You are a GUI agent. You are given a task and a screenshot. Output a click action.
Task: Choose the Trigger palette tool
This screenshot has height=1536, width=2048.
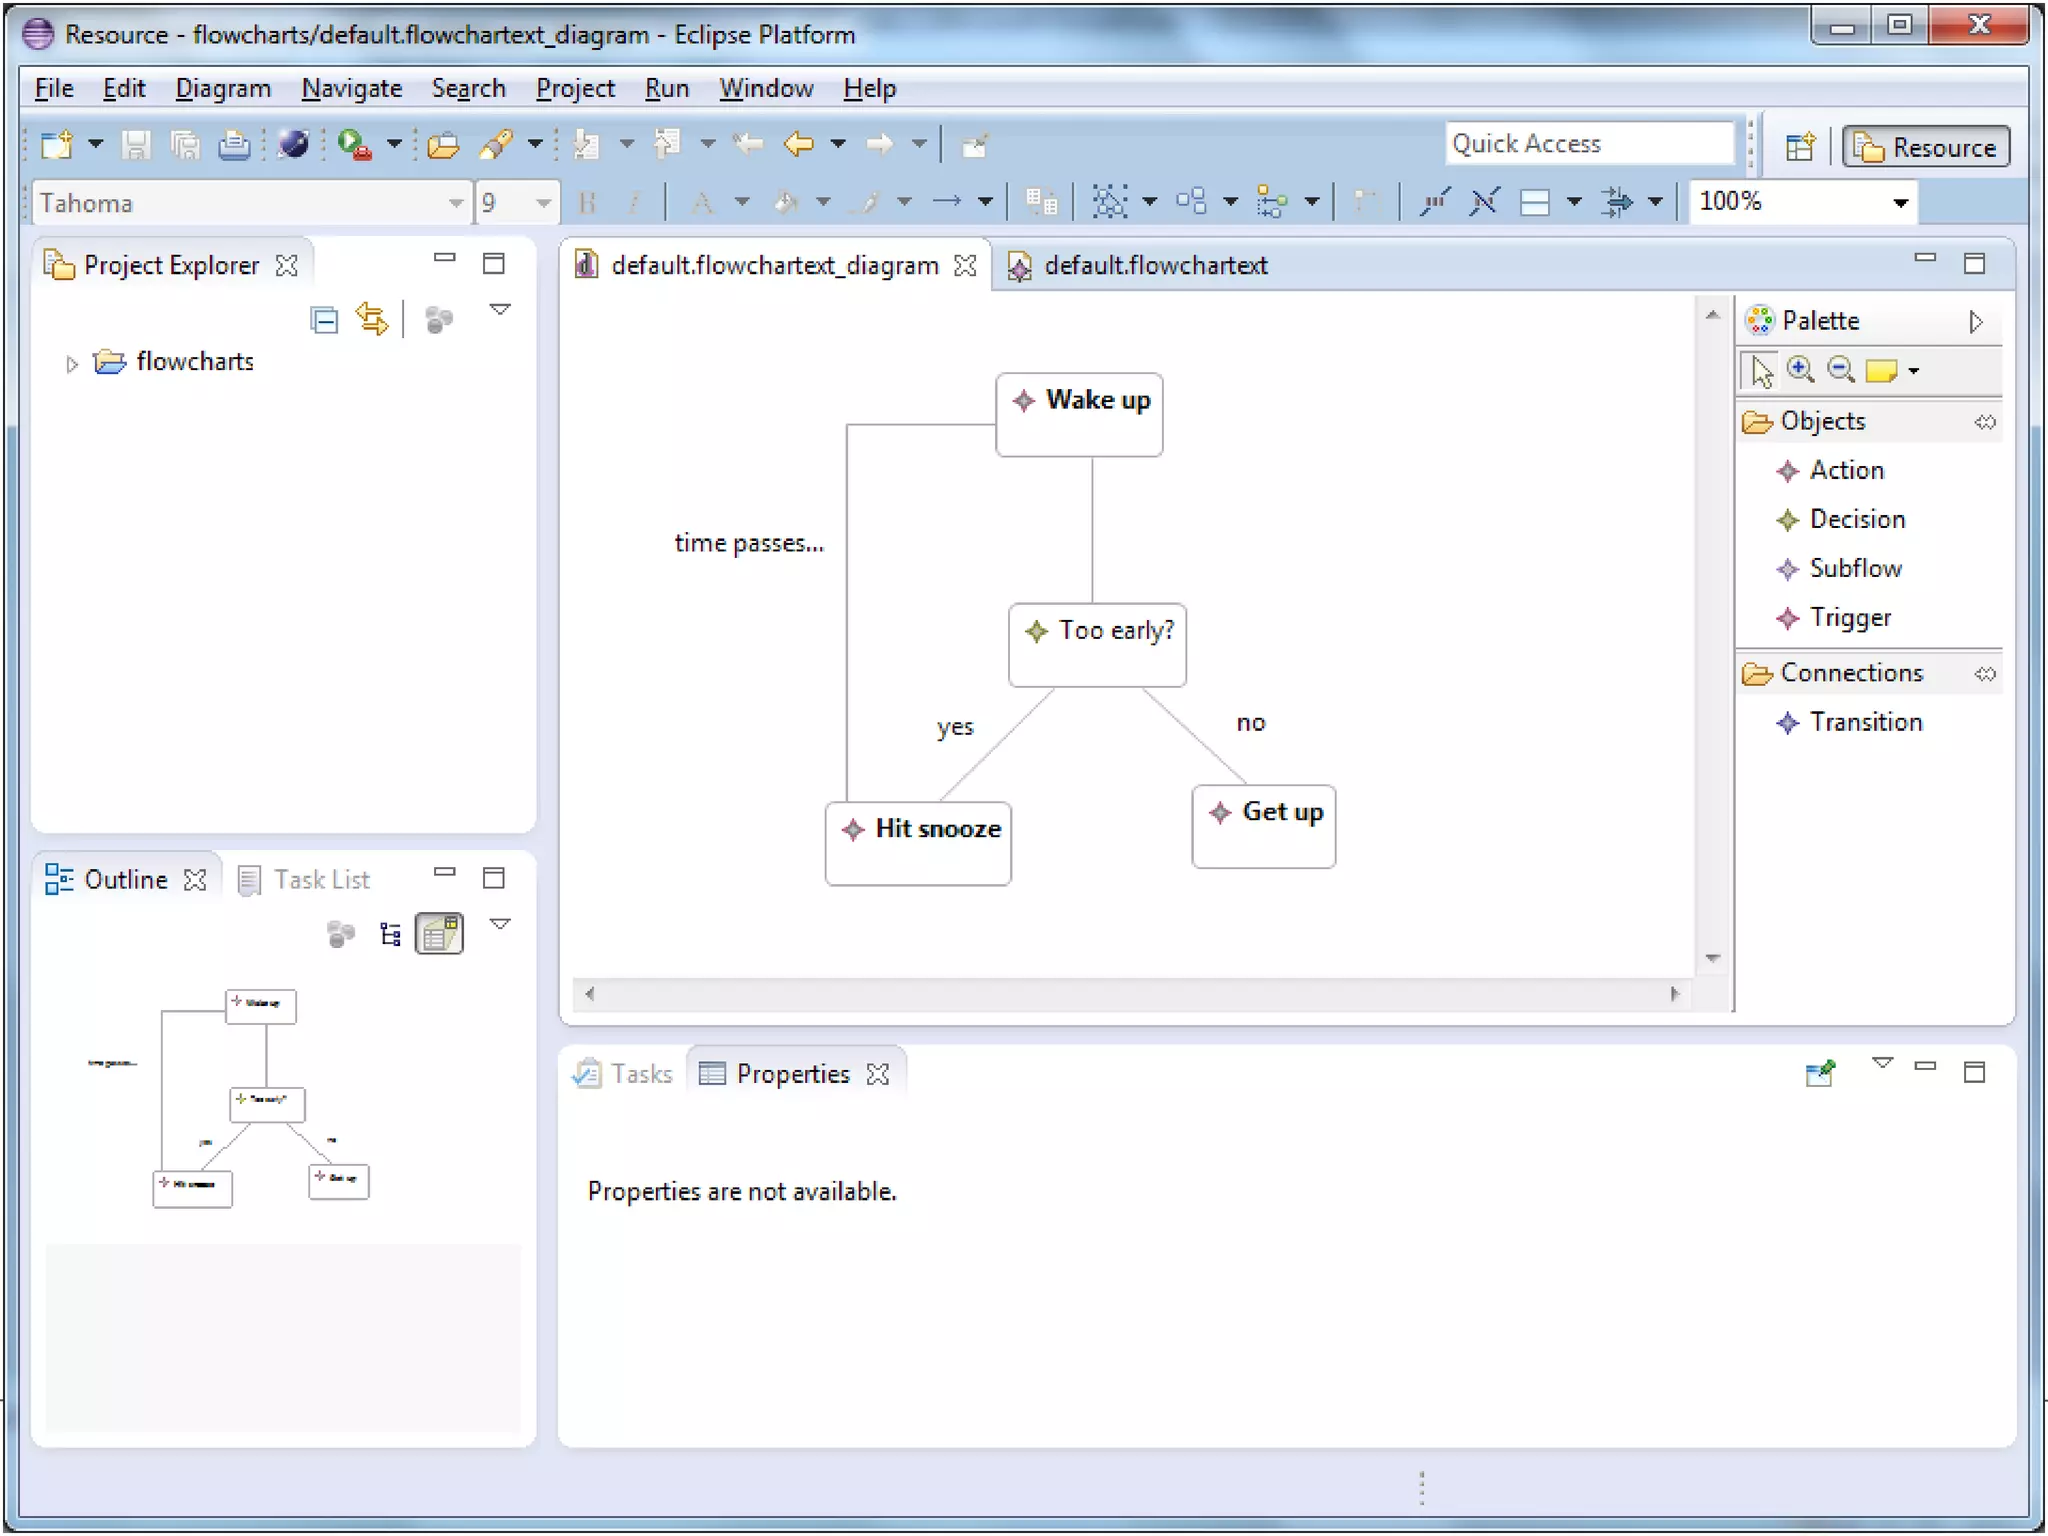coord(1848,617)
